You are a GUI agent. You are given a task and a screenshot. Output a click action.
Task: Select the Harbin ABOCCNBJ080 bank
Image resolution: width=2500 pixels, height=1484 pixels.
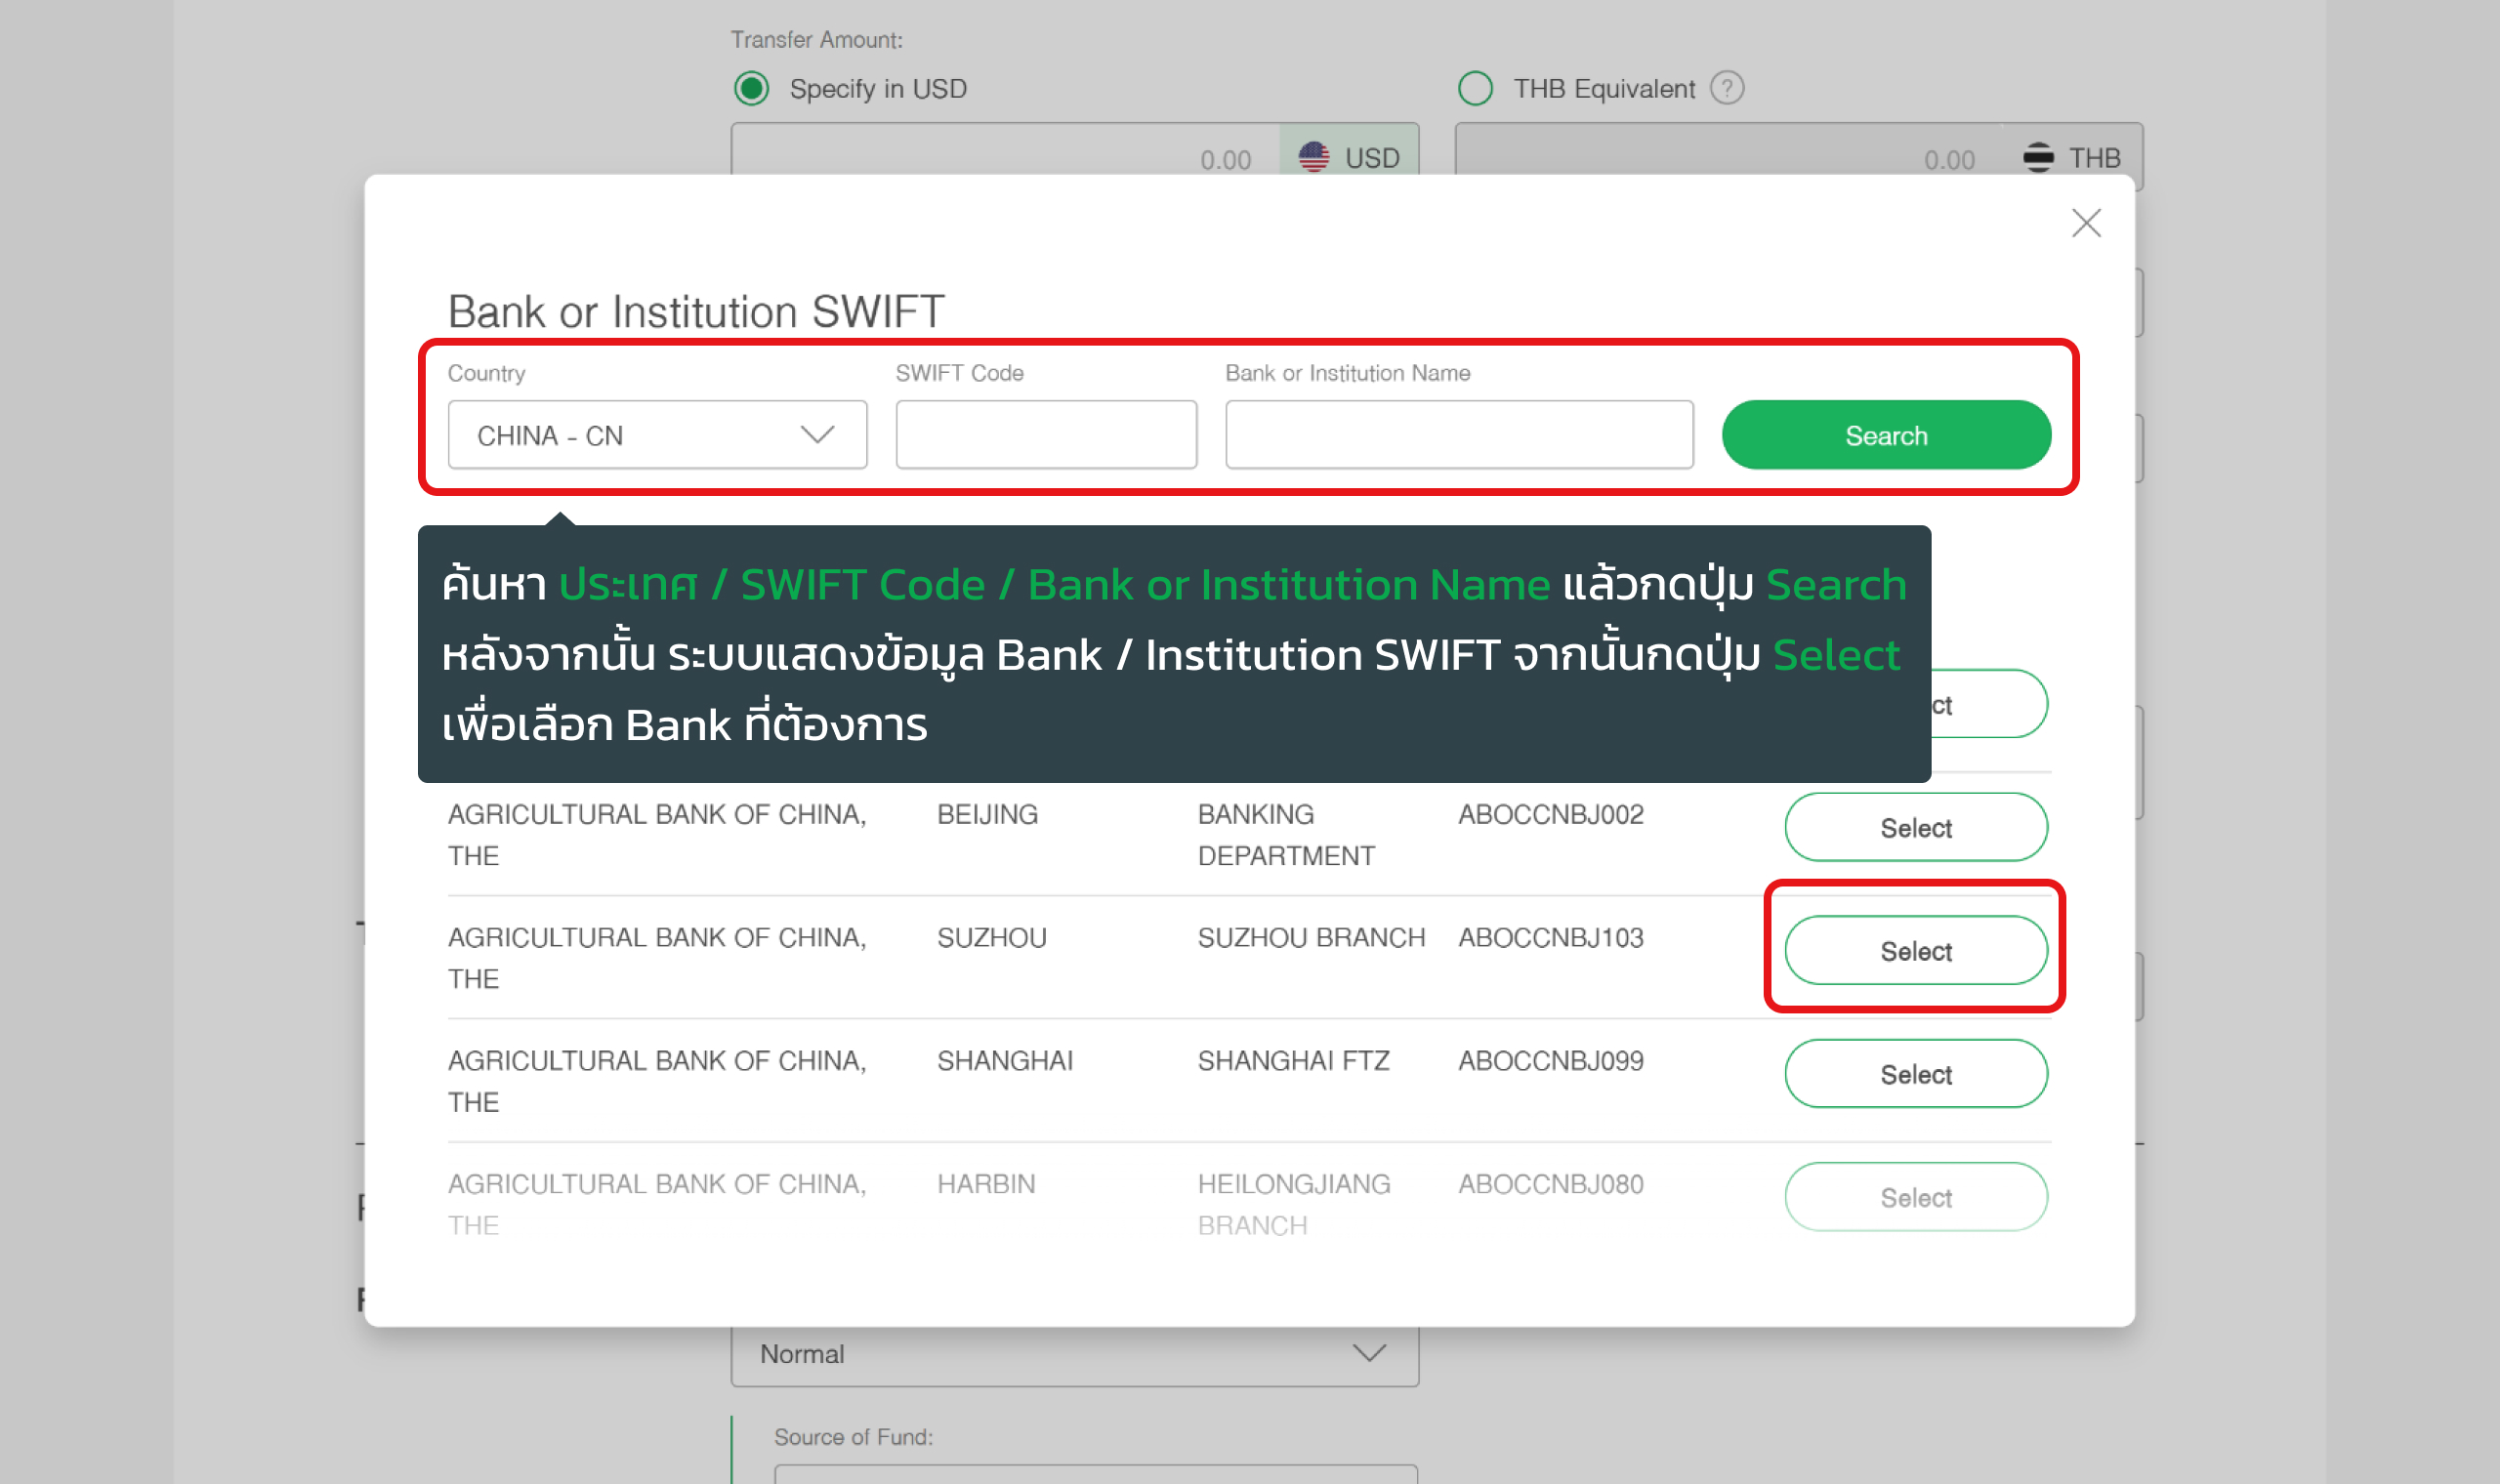1916,1197
